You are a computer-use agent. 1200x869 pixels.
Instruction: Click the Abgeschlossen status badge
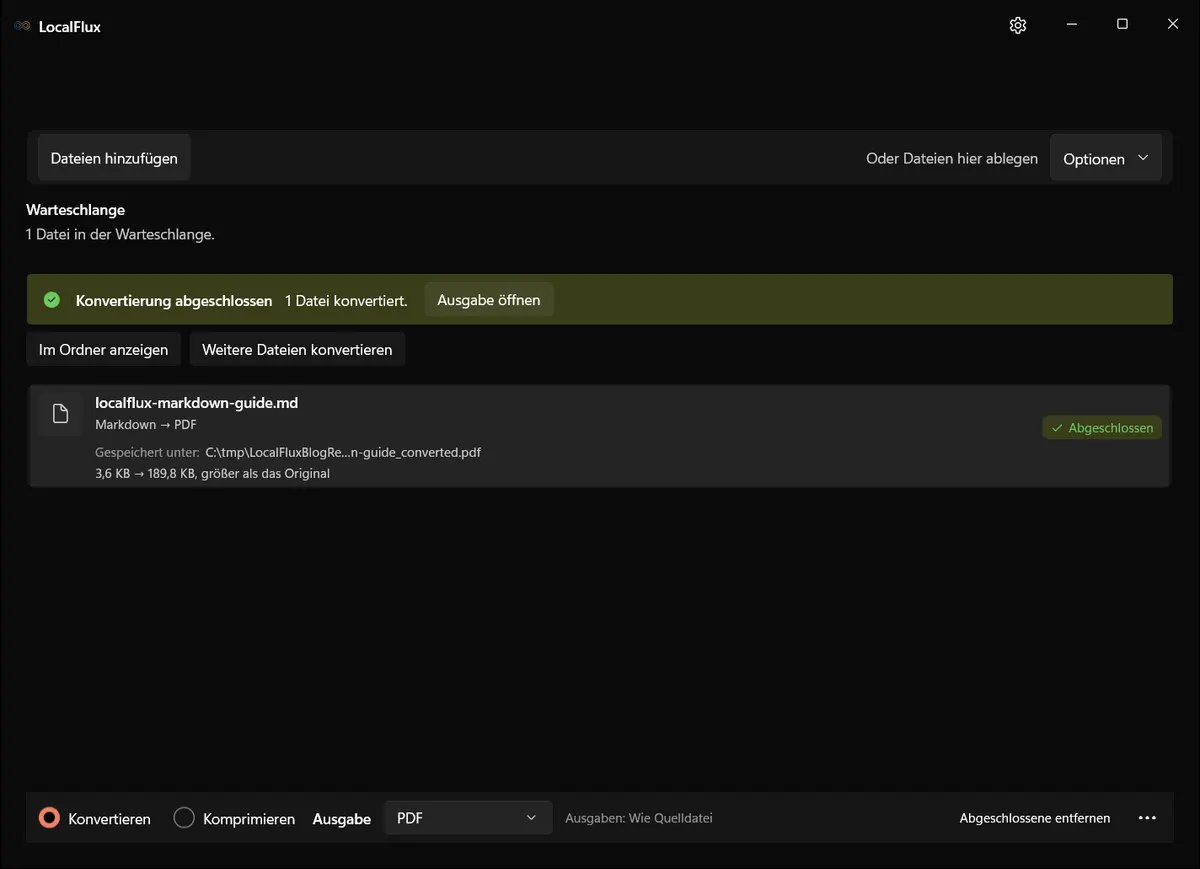point(1102,428)
